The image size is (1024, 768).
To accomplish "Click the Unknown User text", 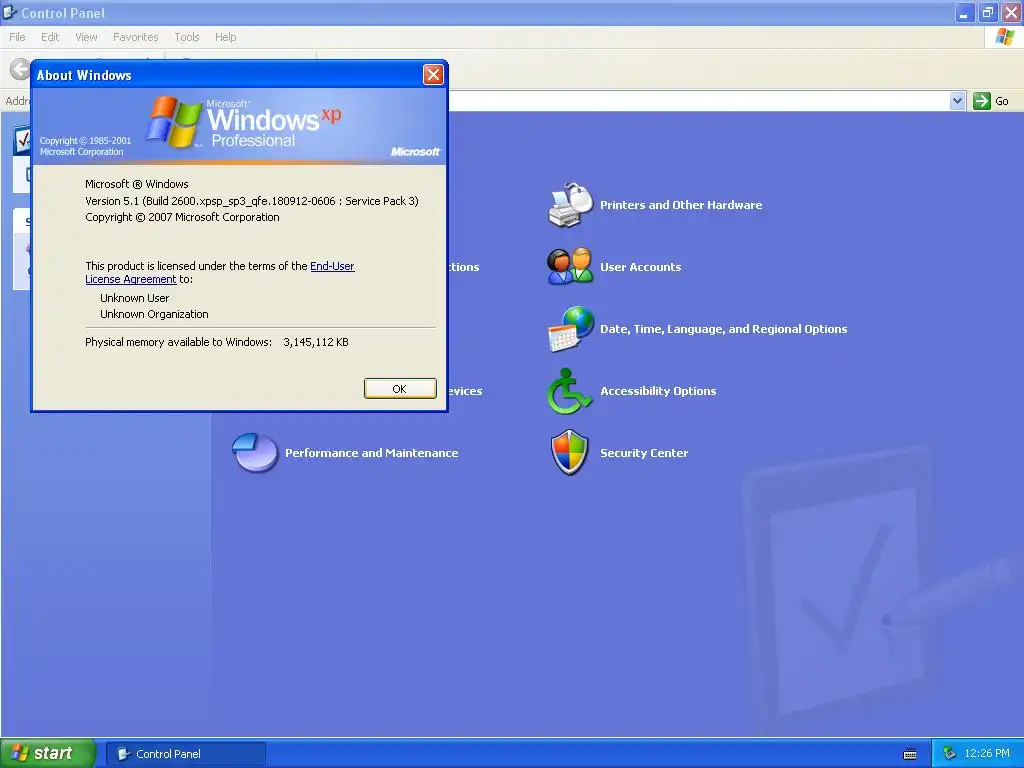I will click(135, 298).
